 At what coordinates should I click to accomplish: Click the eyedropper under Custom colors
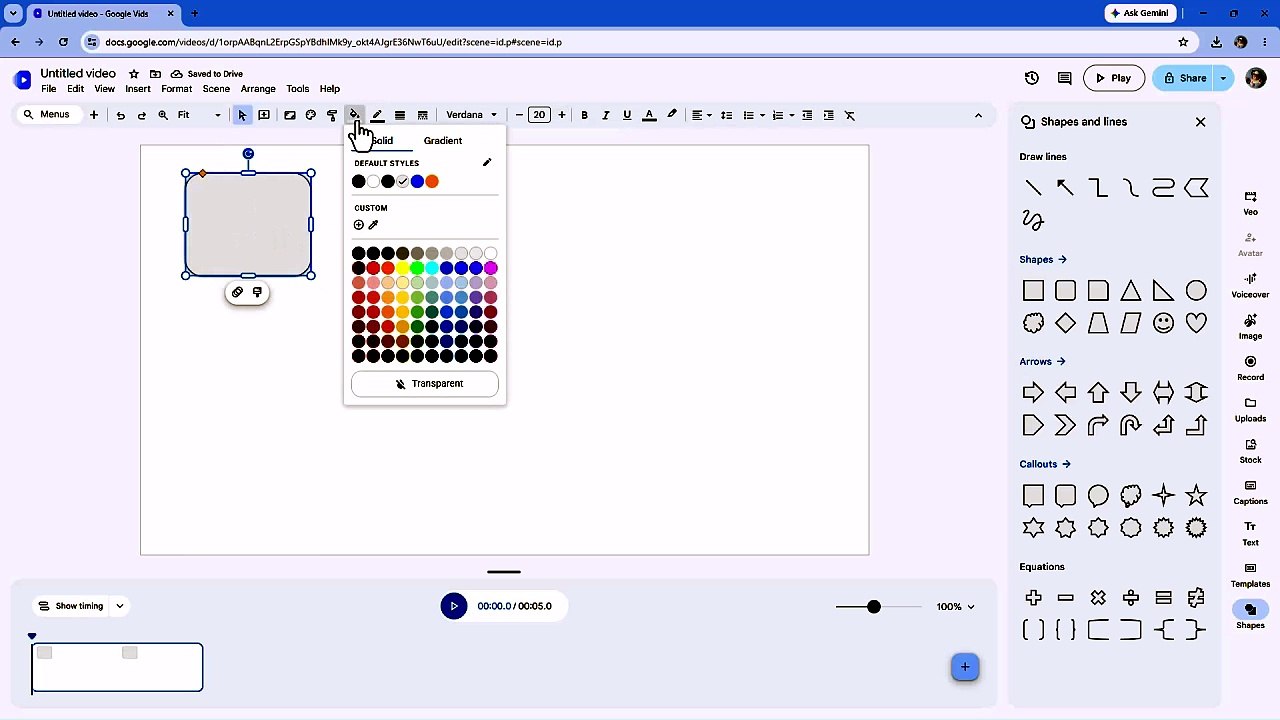(x=373, y=225)
